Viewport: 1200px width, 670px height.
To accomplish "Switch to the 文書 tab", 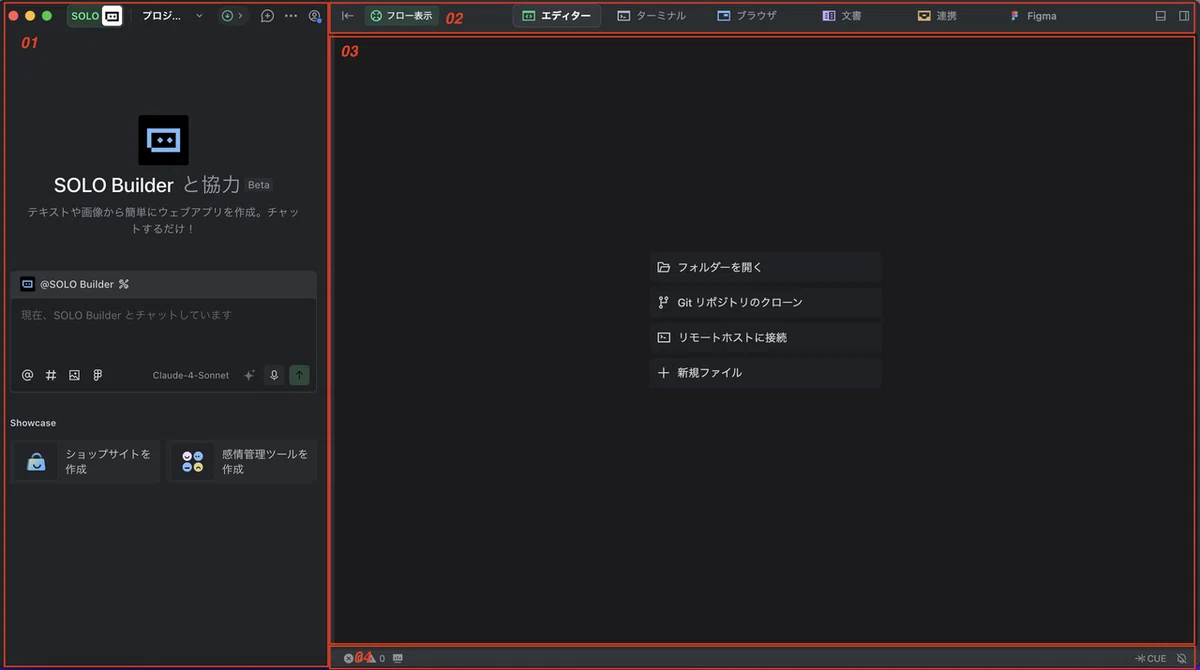I will point(842,16).
